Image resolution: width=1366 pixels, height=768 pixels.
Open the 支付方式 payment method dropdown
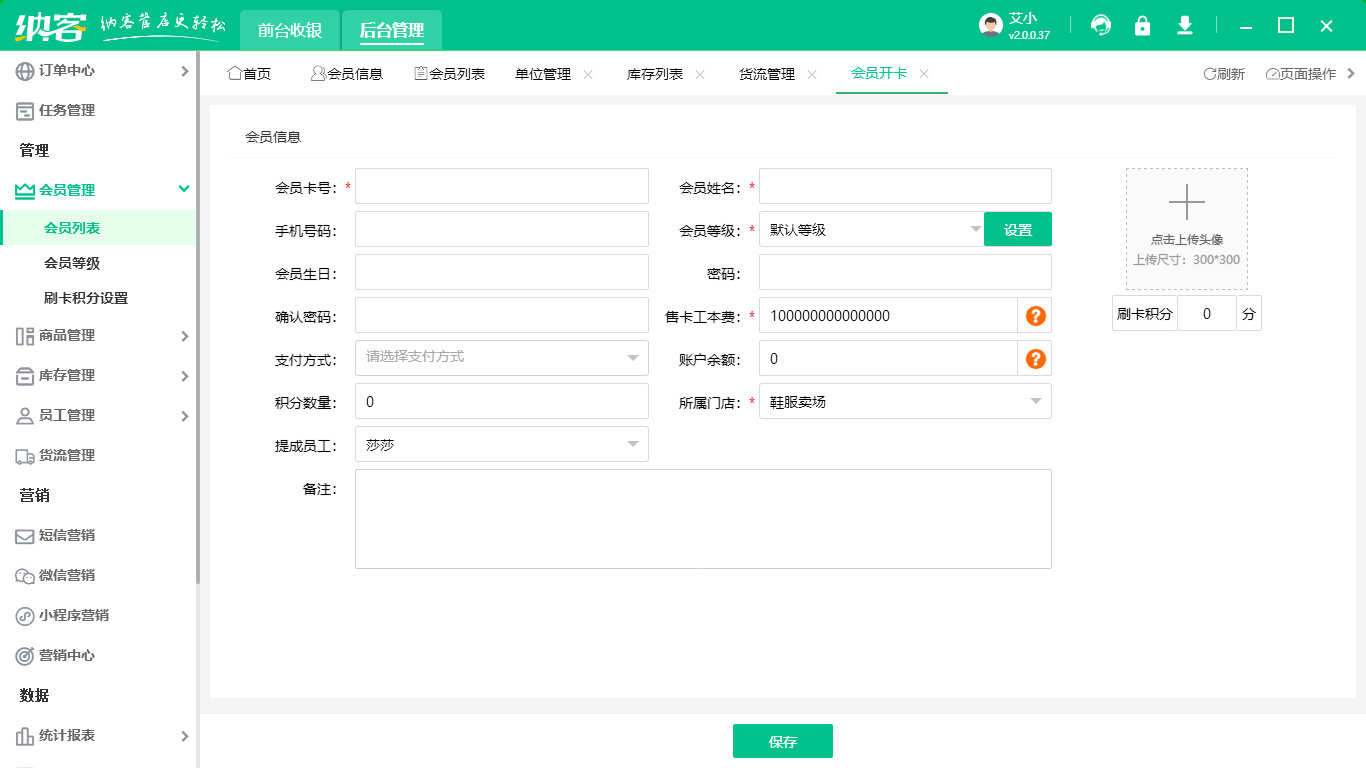pos(501,357)
